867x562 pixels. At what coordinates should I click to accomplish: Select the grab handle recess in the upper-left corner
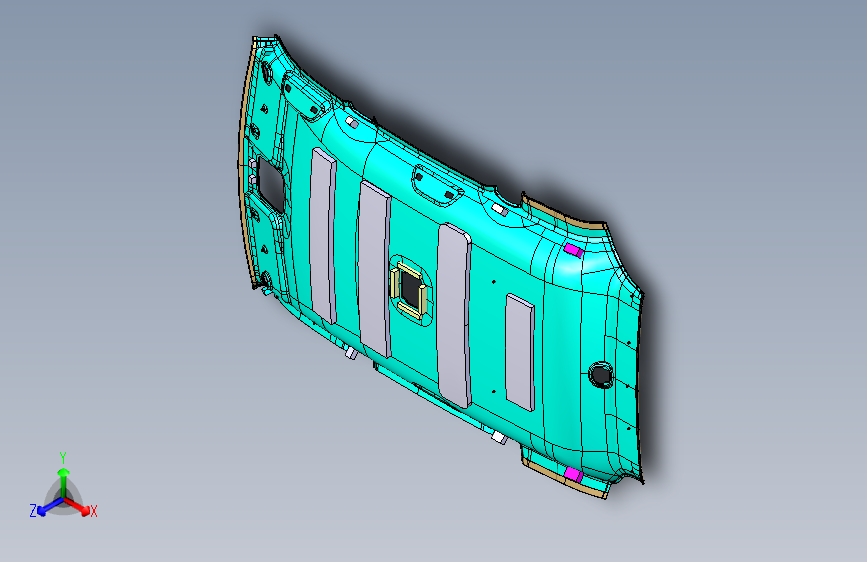point(307,97)
